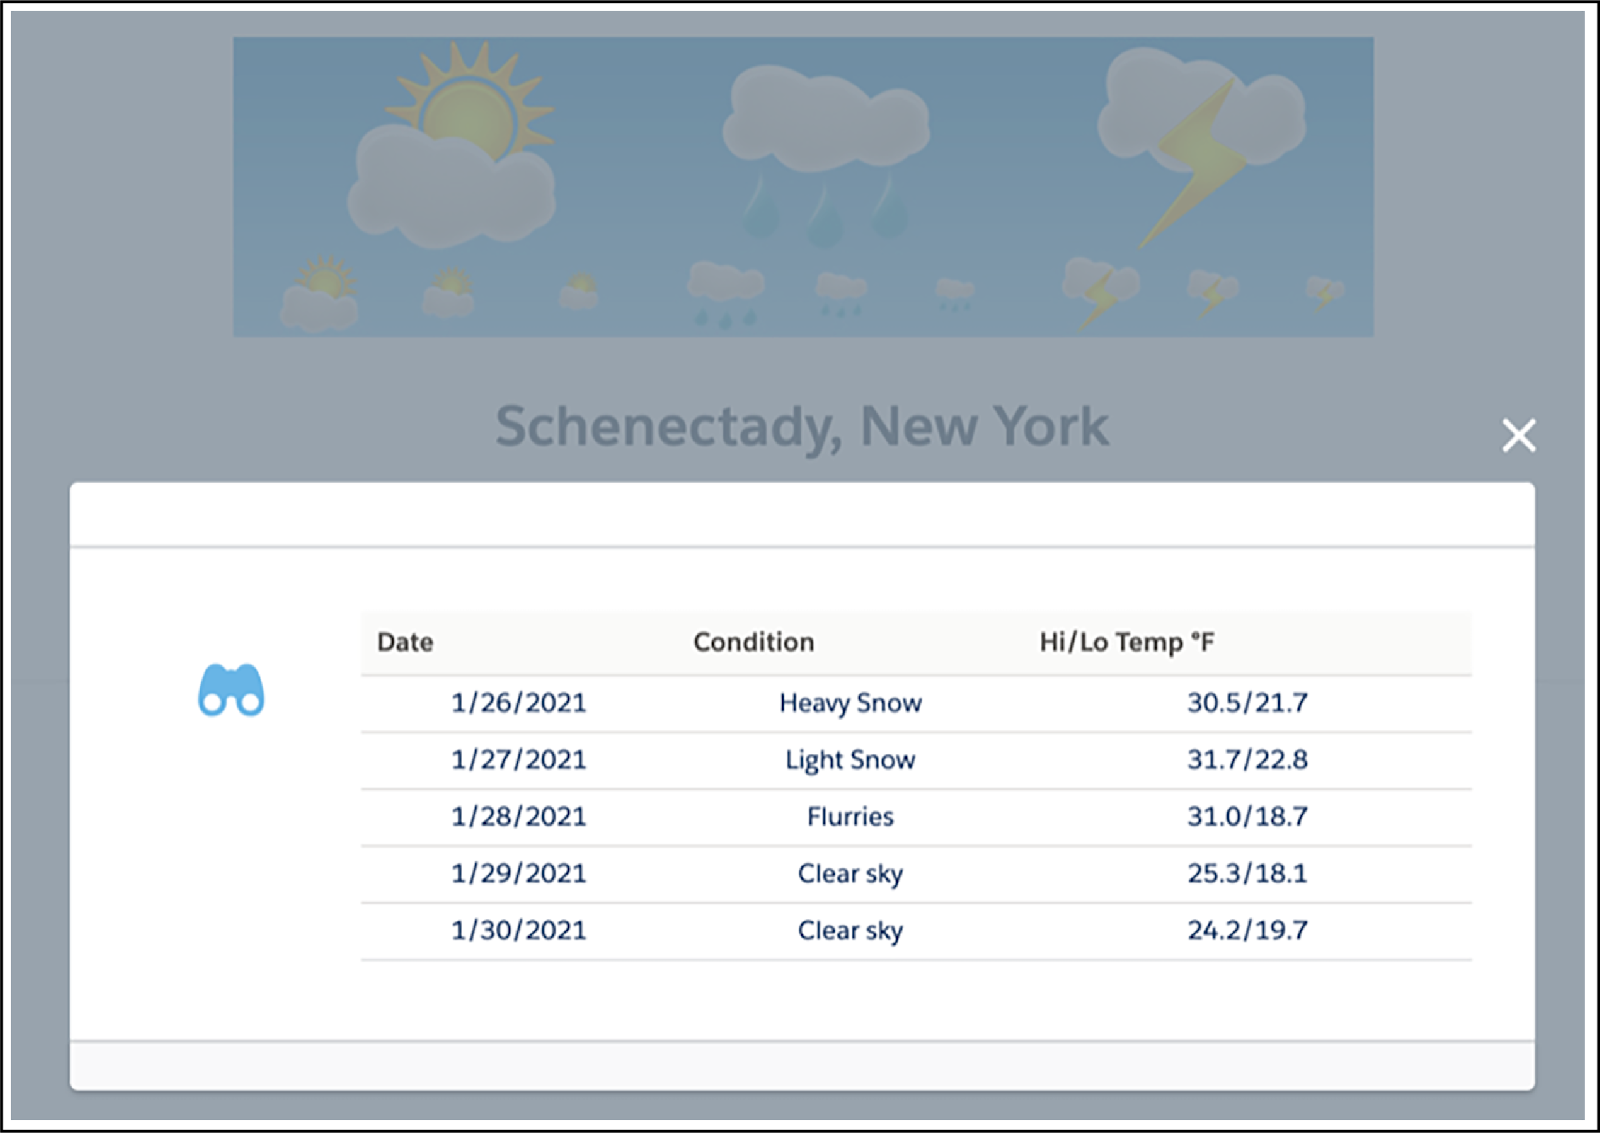Click the Flurries condition cell

851,817
